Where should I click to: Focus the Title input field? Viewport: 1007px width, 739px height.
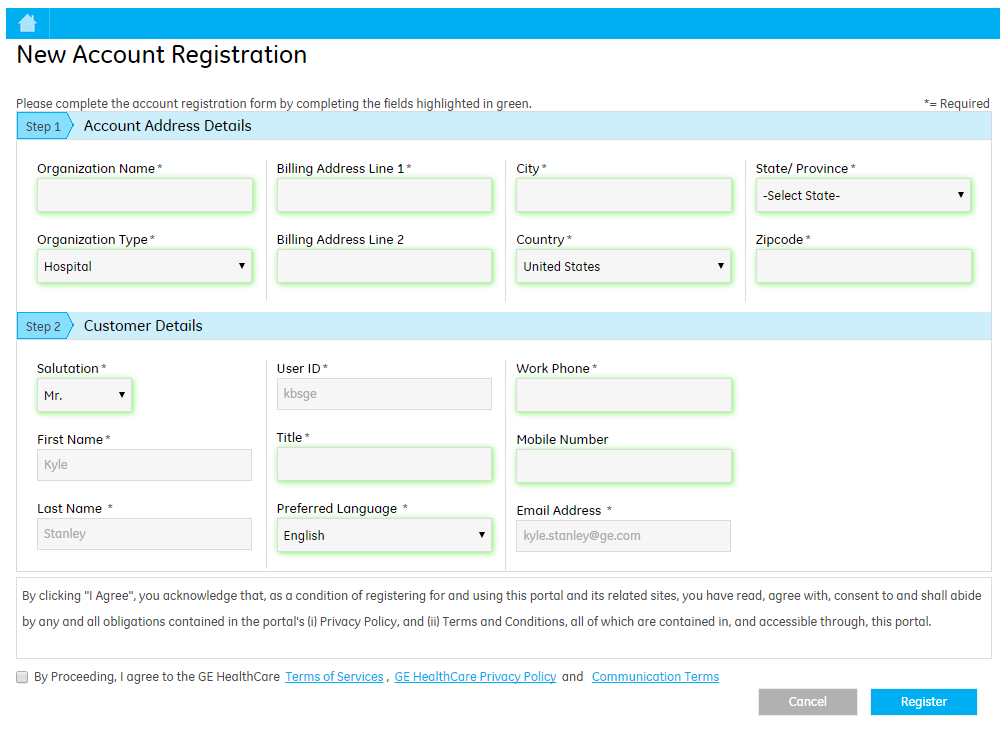pos(384,465)
